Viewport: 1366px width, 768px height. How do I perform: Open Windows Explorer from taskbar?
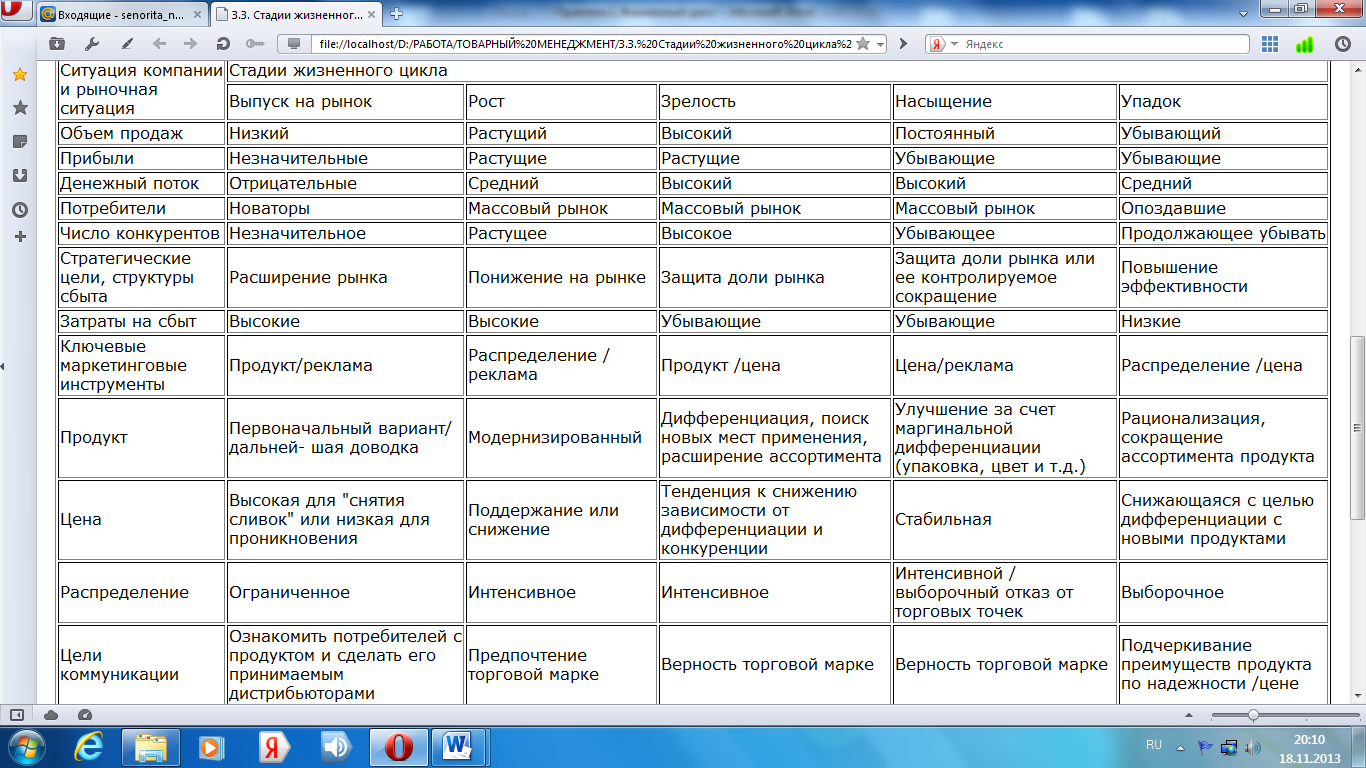(151, 746)
